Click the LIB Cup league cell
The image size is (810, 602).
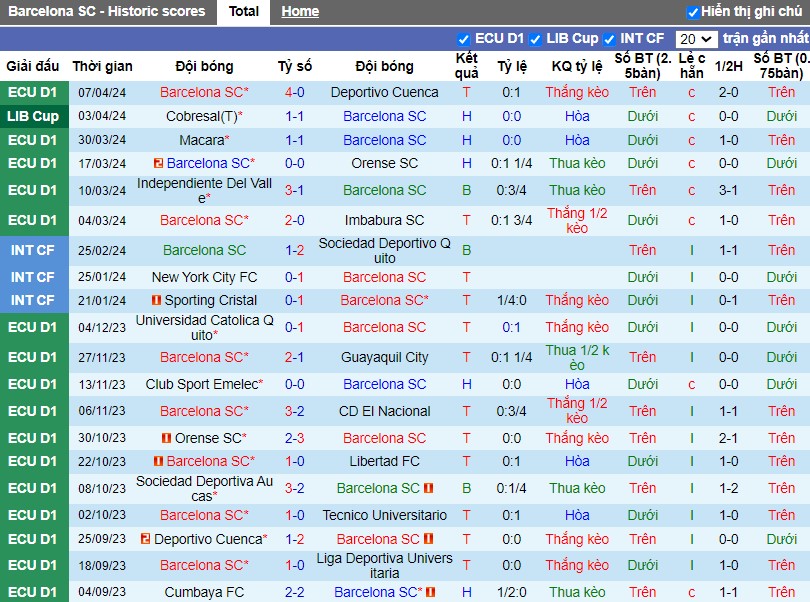coord(33,116)
